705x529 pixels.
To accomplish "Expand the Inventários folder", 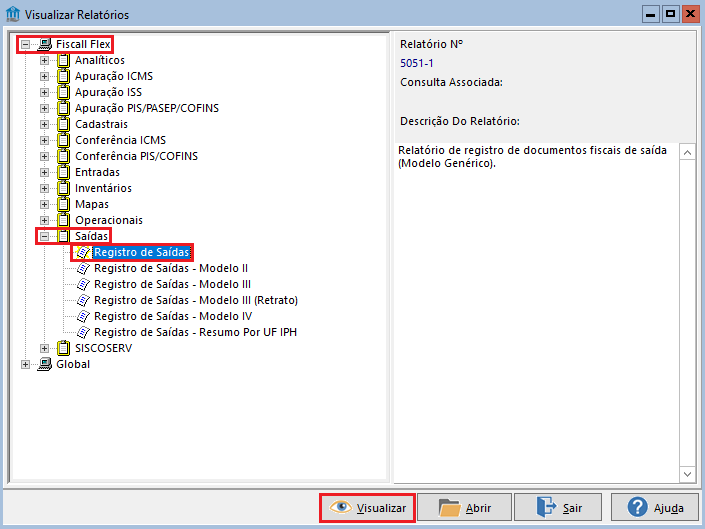I will pos(44,188).
